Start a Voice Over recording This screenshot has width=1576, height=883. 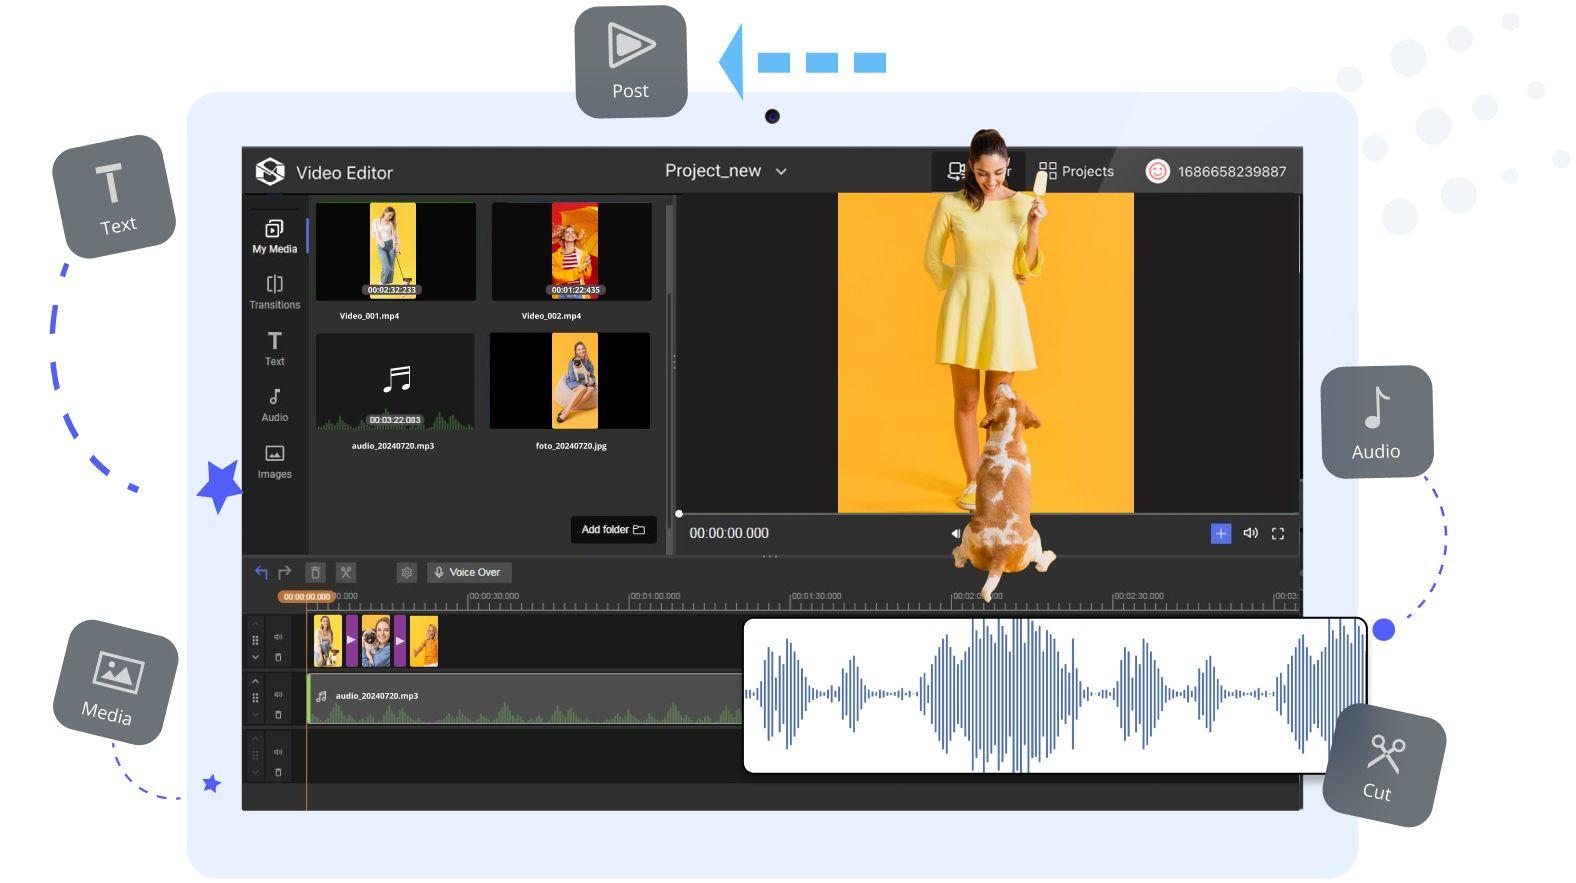[468, 572]
